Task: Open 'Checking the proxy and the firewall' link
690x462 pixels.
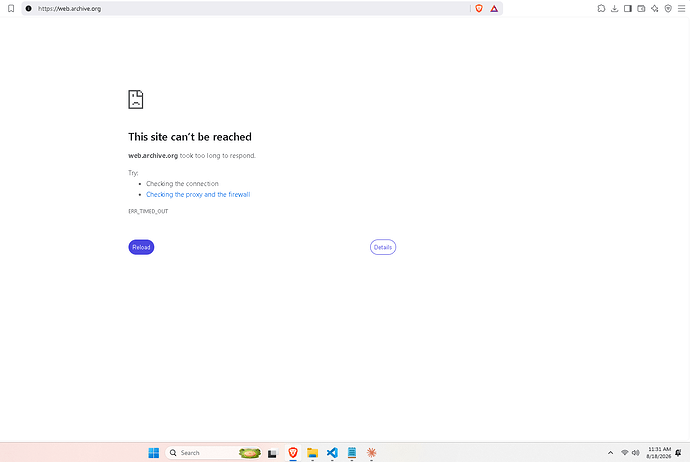Action: 198,194
